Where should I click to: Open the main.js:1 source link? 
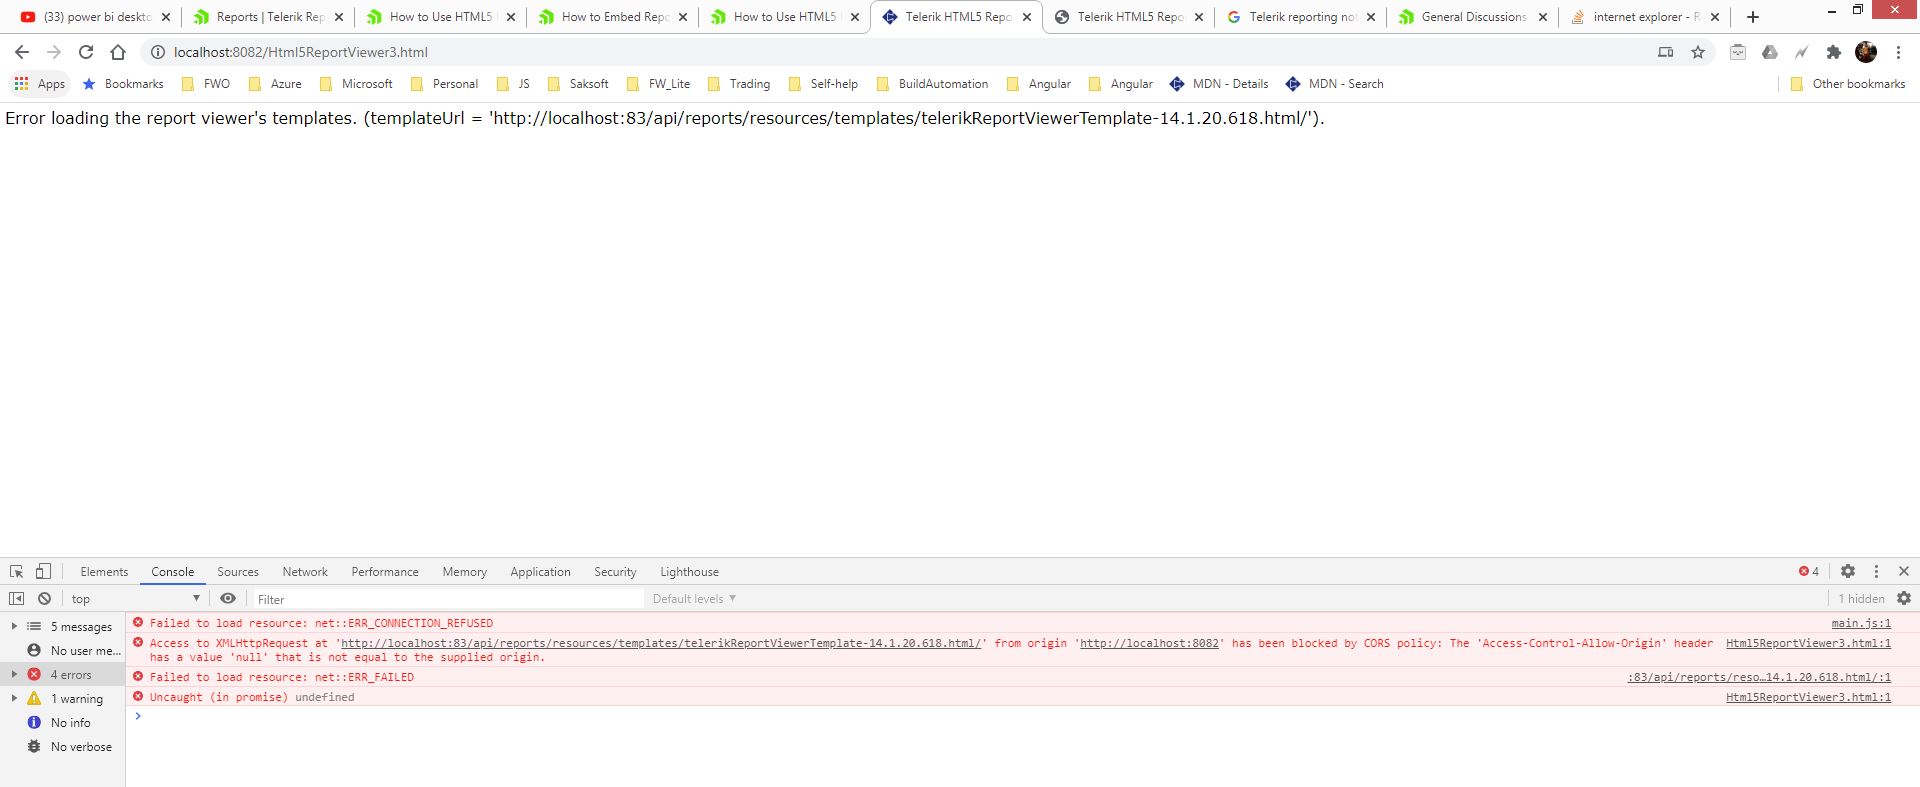[1861, 623]
